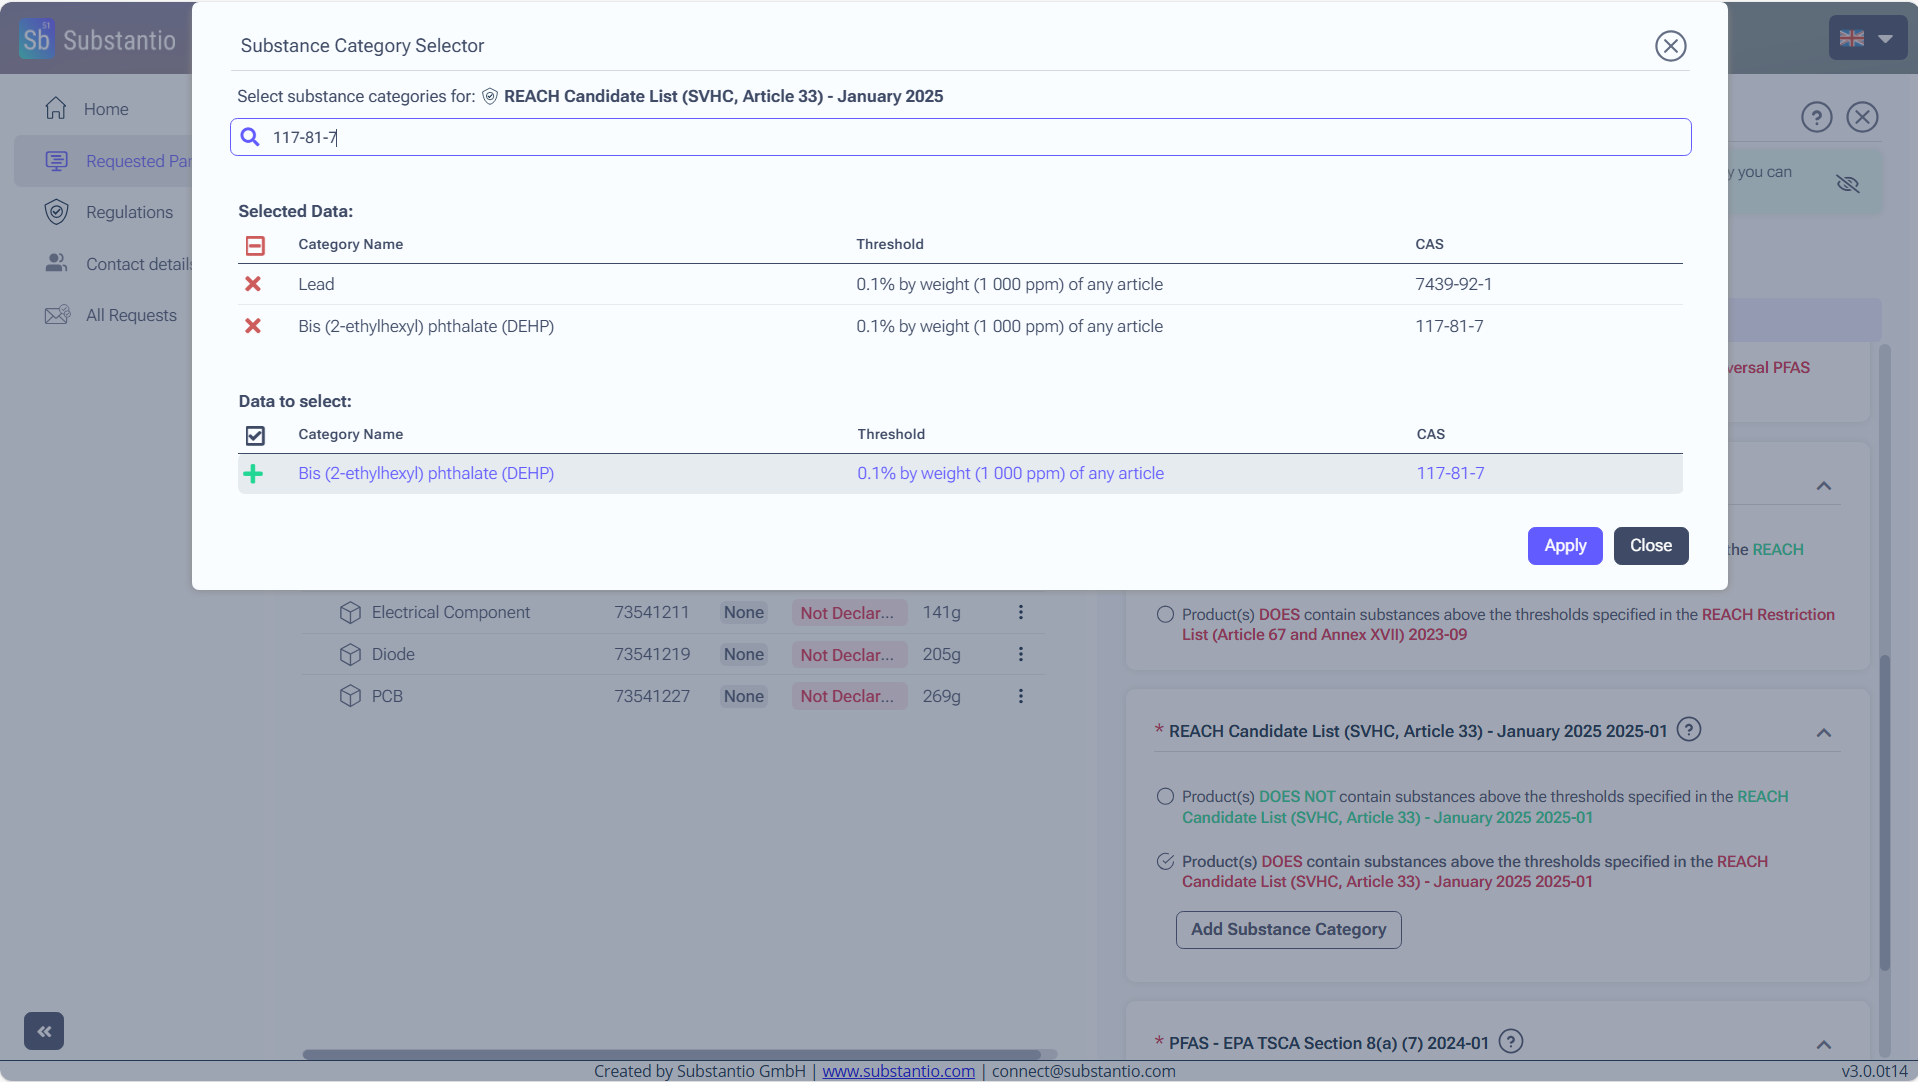This screenshot has height=1082, width=1918.
Task: Click help icon beside REACH Candidate List heading
Action: (1688, 730)
